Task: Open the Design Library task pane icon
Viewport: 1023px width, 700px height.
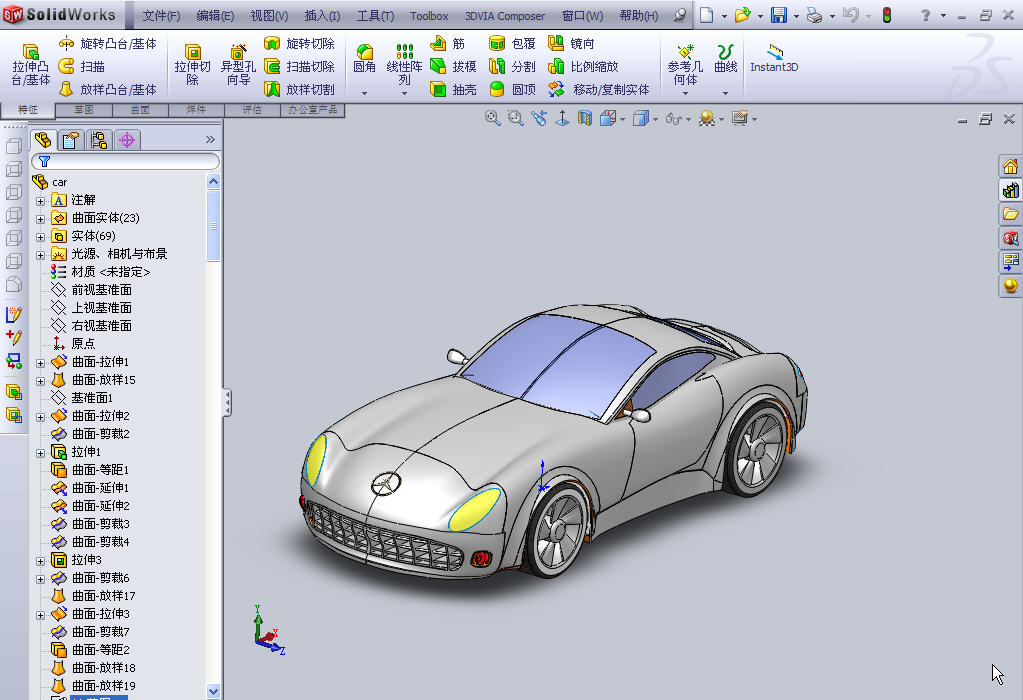Action: pos(1011,190)
